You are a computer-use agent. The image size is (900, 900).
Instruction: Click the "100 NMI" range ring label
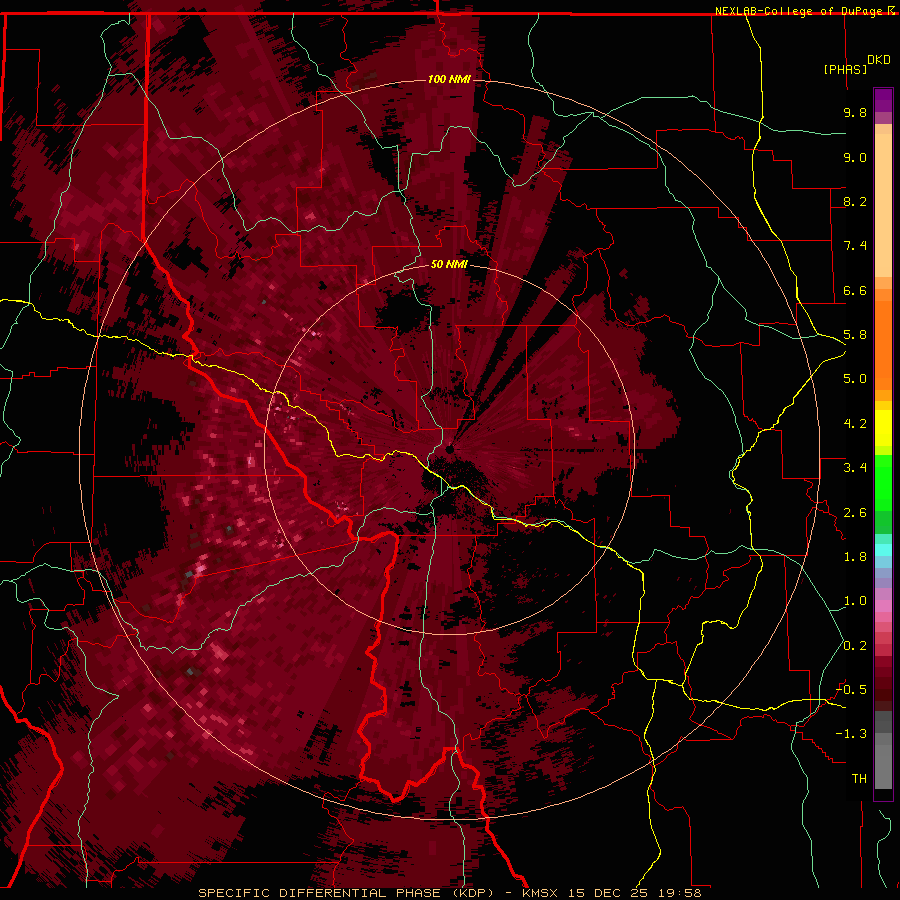tap(449, 79)
